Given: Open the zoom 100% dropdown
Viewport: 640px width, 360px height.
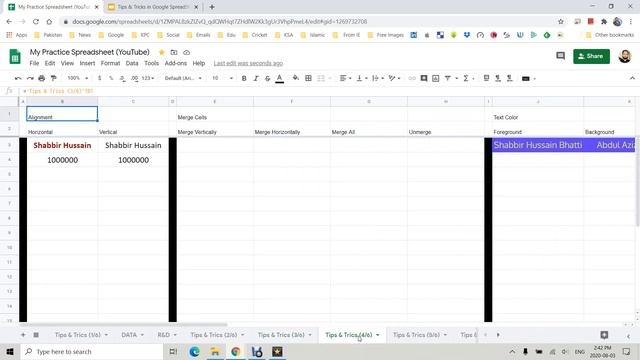Looking at the screenshot, I should tap(78, 78).
